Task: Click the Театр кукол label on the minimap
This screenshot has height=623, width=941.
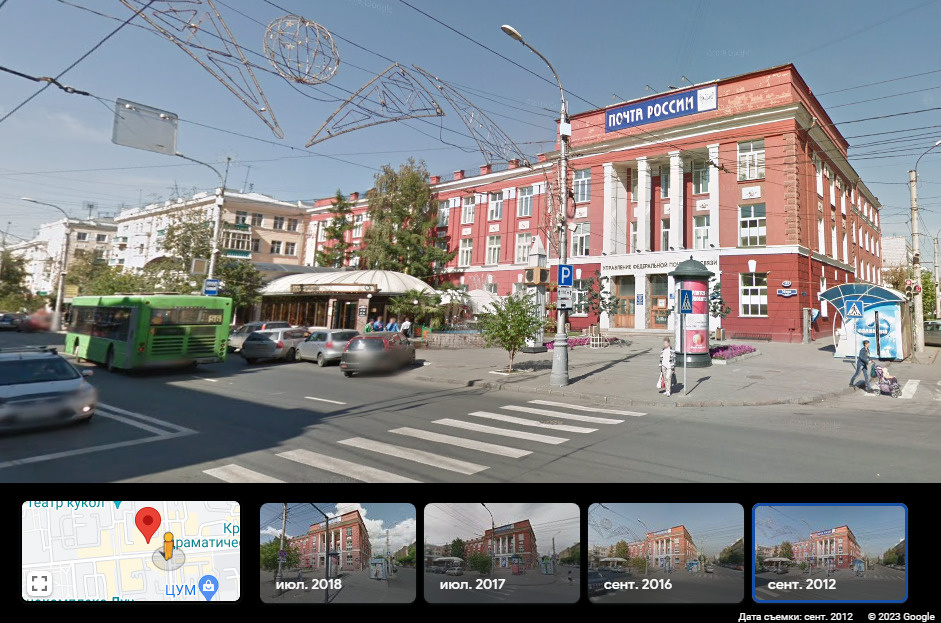Action: (x=67, y=504)
